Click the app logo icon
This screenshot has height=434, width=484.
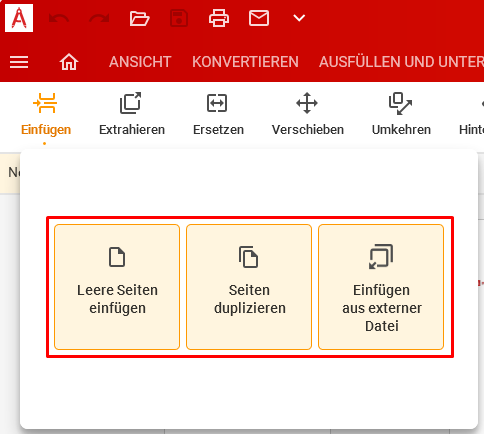pyautogui.click(x=19, y=18)
